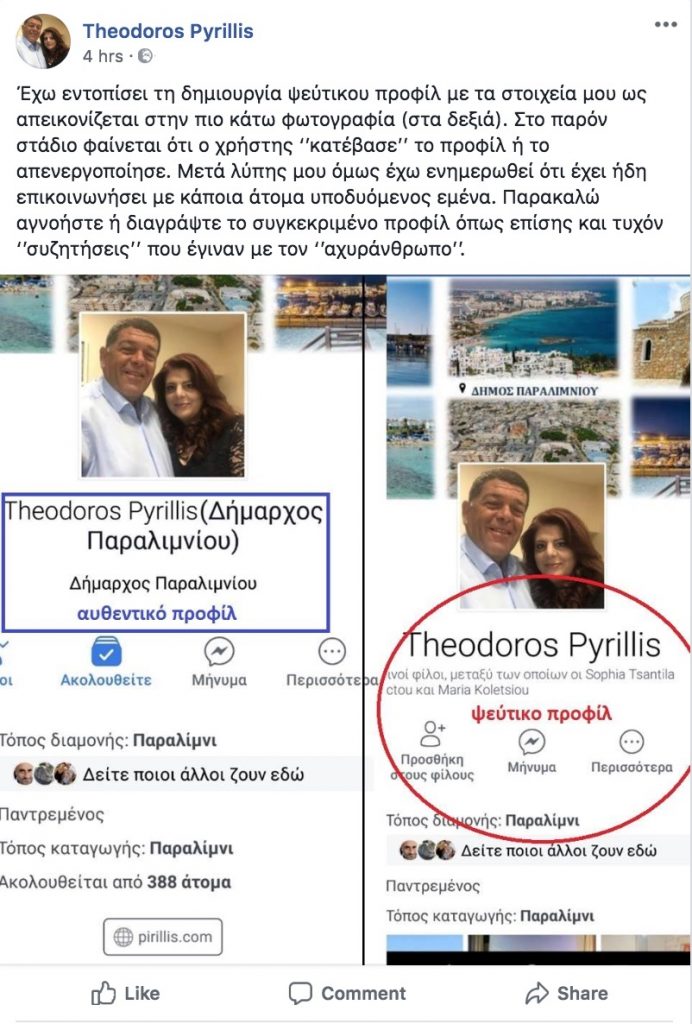
Task: Click the fake profile's photo
Action: [532, 536]
